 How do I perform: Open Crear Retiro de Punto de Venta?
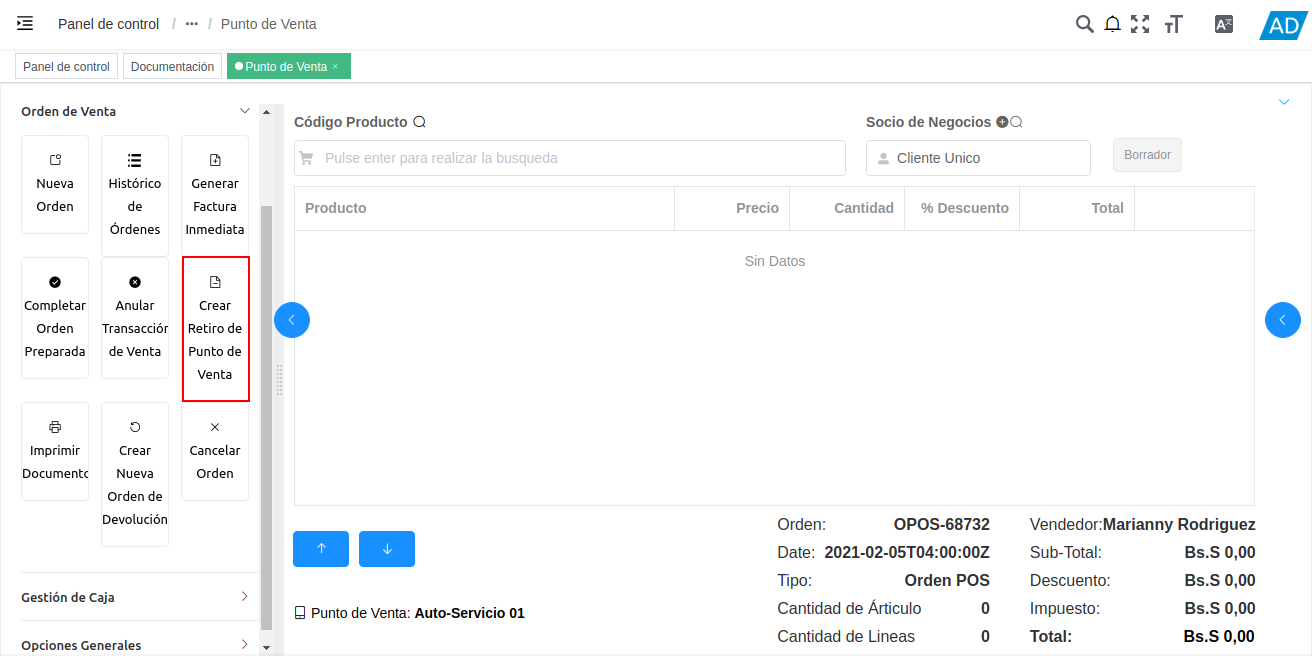(215, 329)
